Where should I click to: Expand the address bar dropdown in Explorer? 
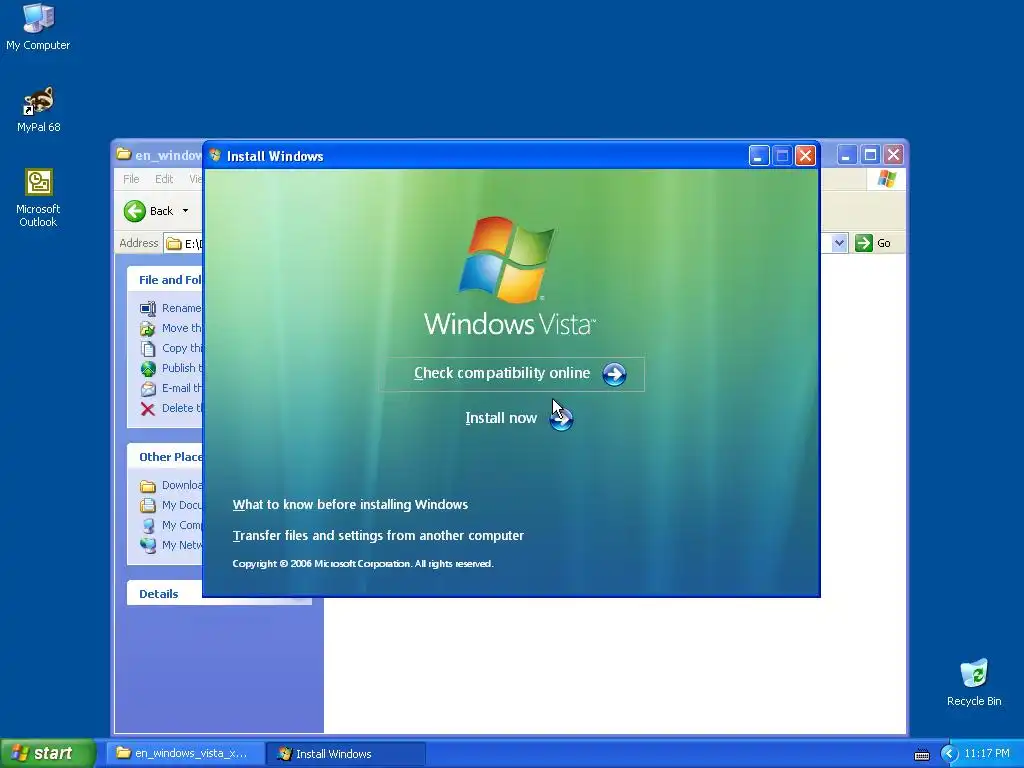839,243
